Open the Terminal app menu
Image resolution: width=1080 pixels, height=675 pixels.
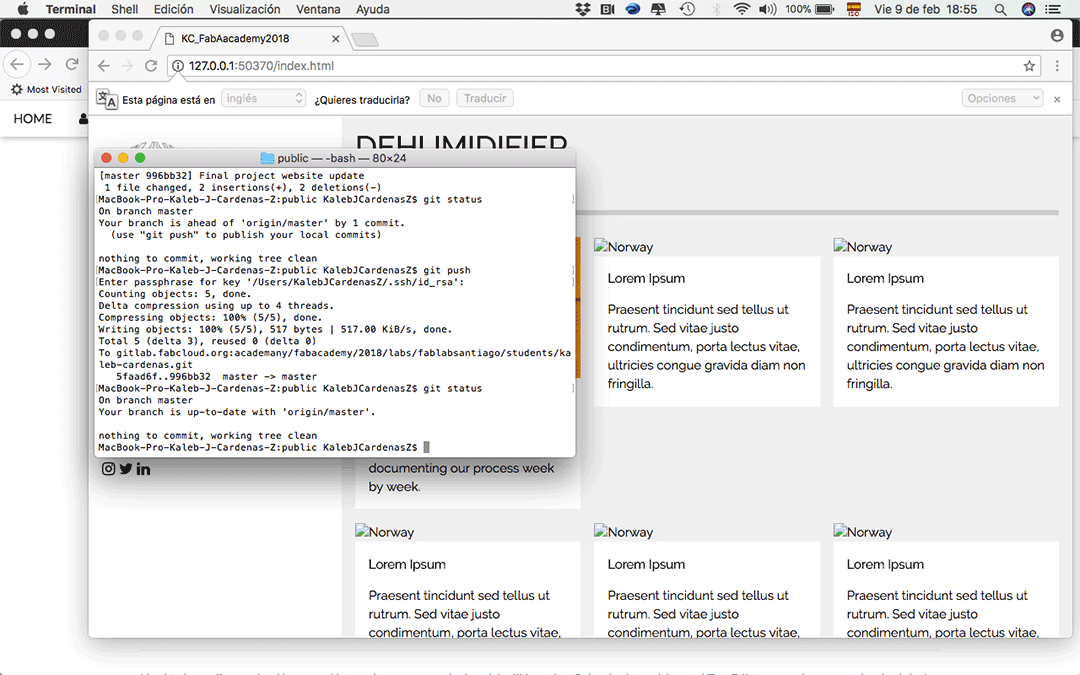pos(70,9)
